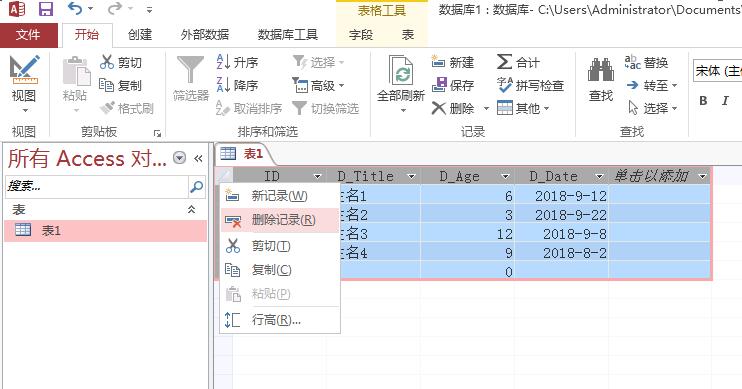This screenshot has width=742, height=389.
Task: Collapse navigation pane with double chevron
Action: 198,159
